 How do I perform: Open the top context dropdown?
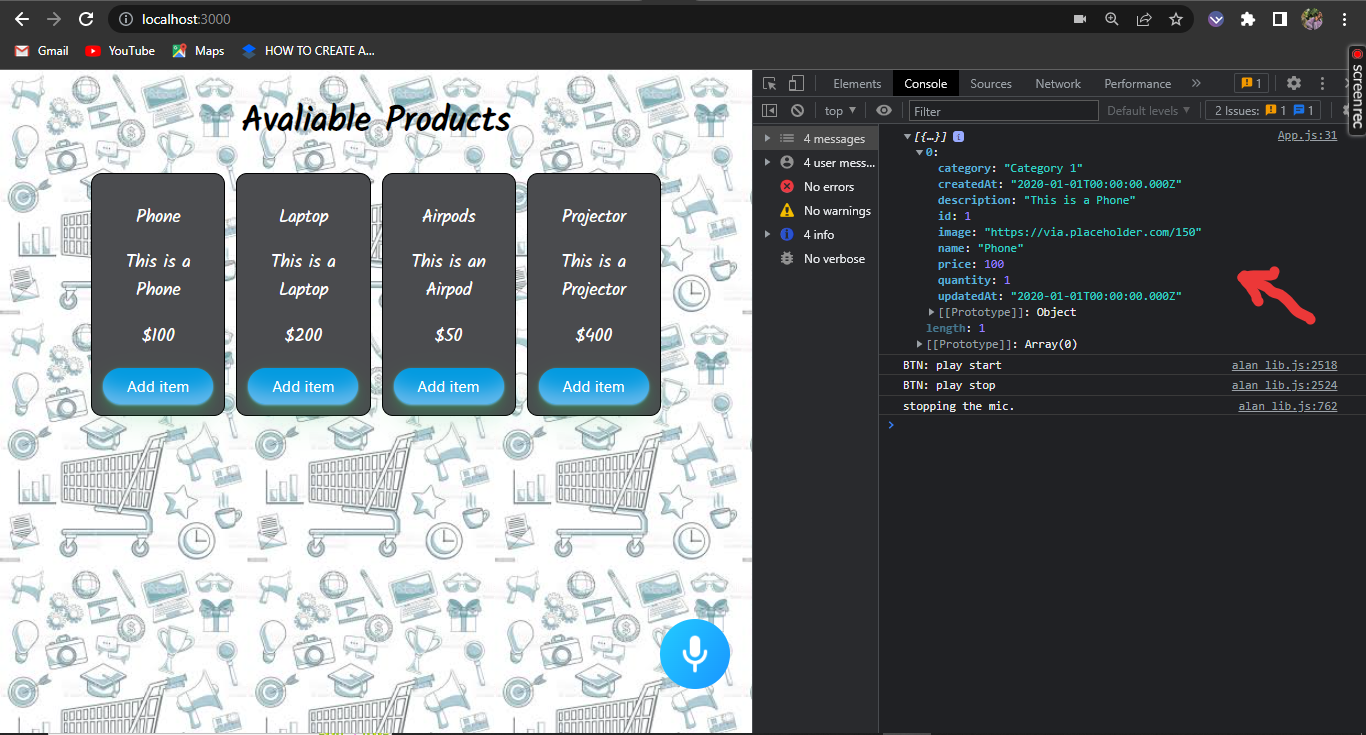click(x=840, y=111)
